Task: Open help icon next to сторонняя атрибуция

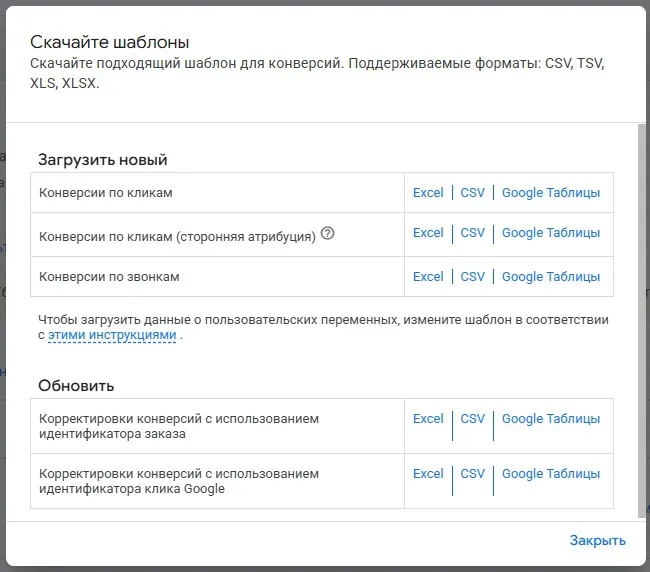Action: point(327,233)
